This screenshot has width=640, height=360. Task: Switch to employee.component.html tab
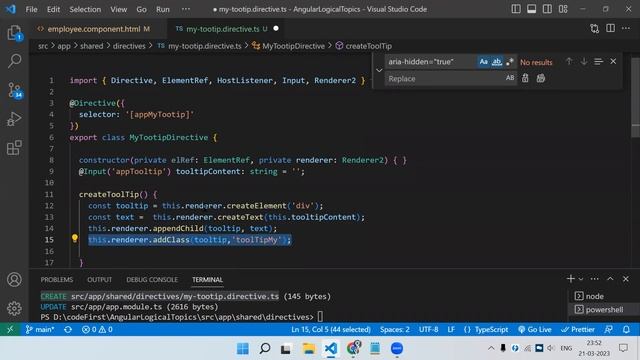[98, 29]
